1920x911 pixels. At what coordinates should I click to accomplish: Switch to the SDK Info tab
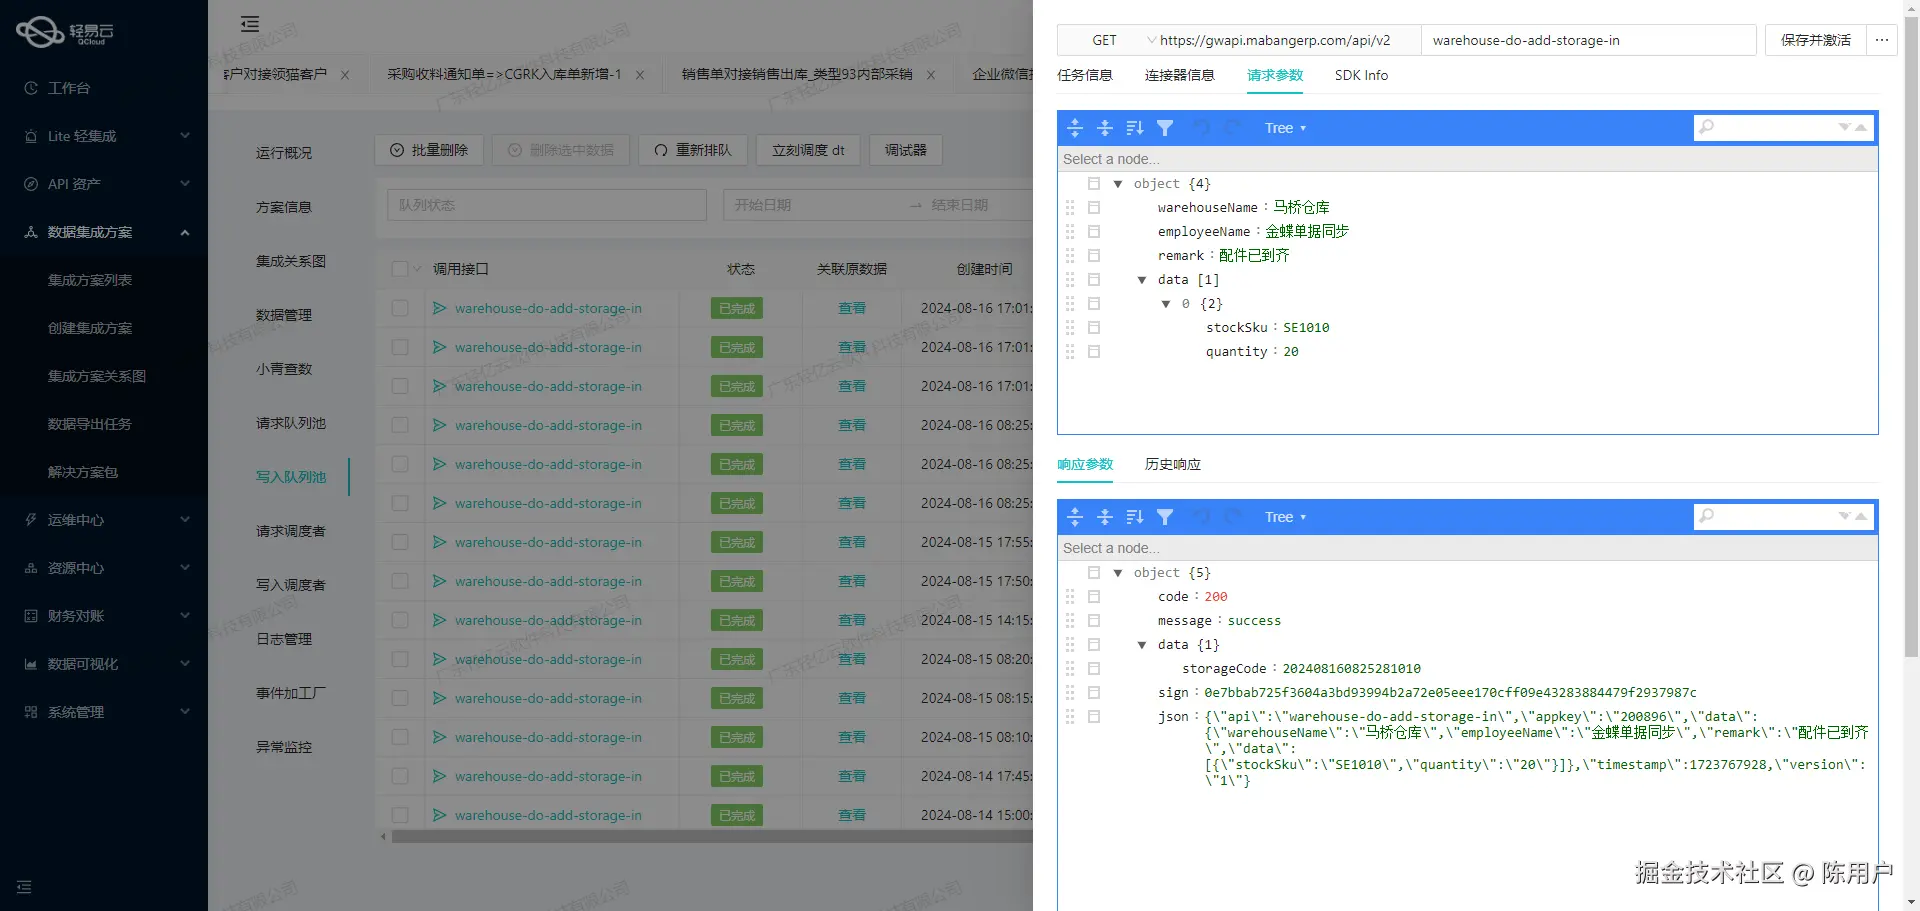tap(1361, 75)
